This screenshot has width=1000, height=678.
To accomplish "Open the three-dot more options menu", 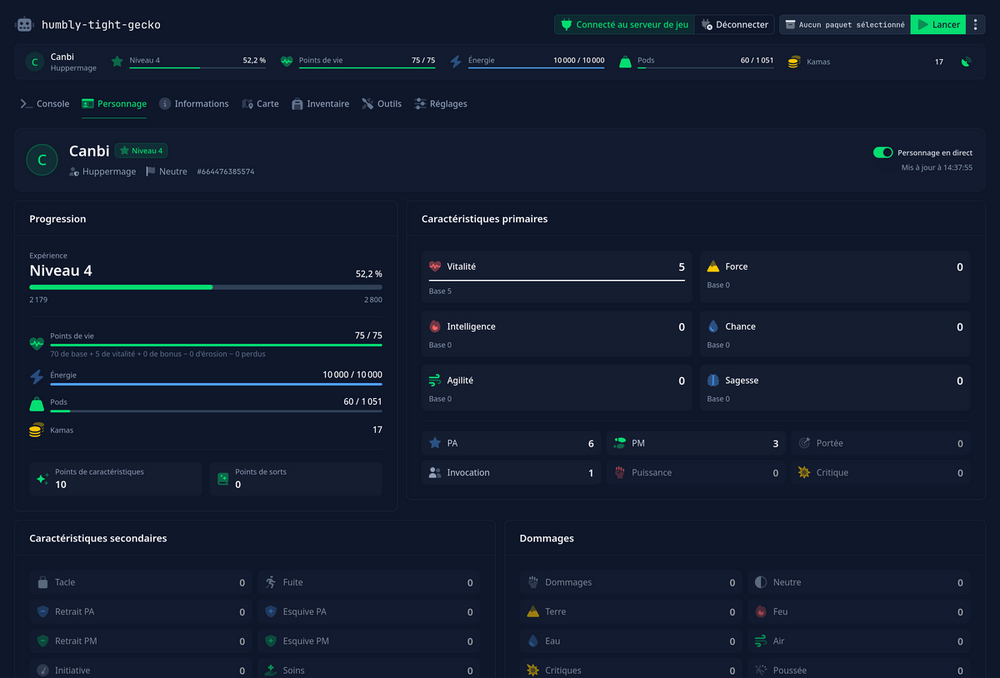I will click(x=975, y=25).
